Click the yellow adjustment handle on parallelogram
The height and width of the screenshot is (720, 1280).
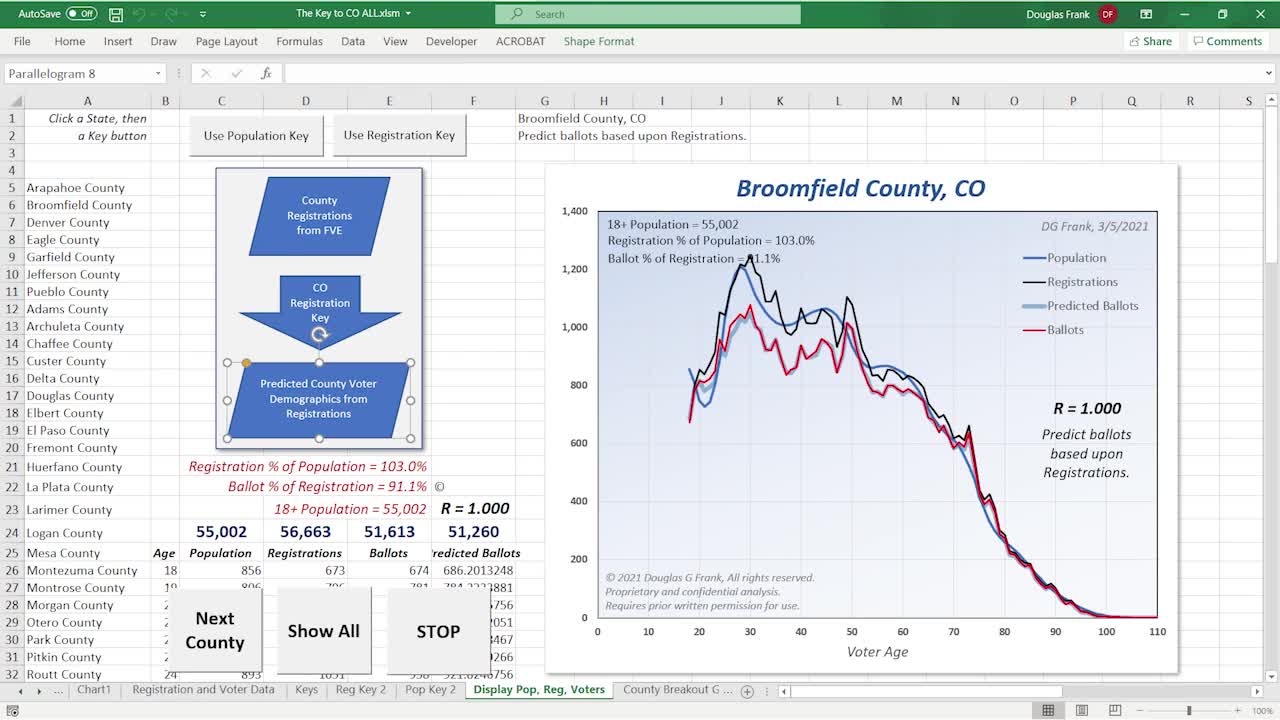coord(246,363)
